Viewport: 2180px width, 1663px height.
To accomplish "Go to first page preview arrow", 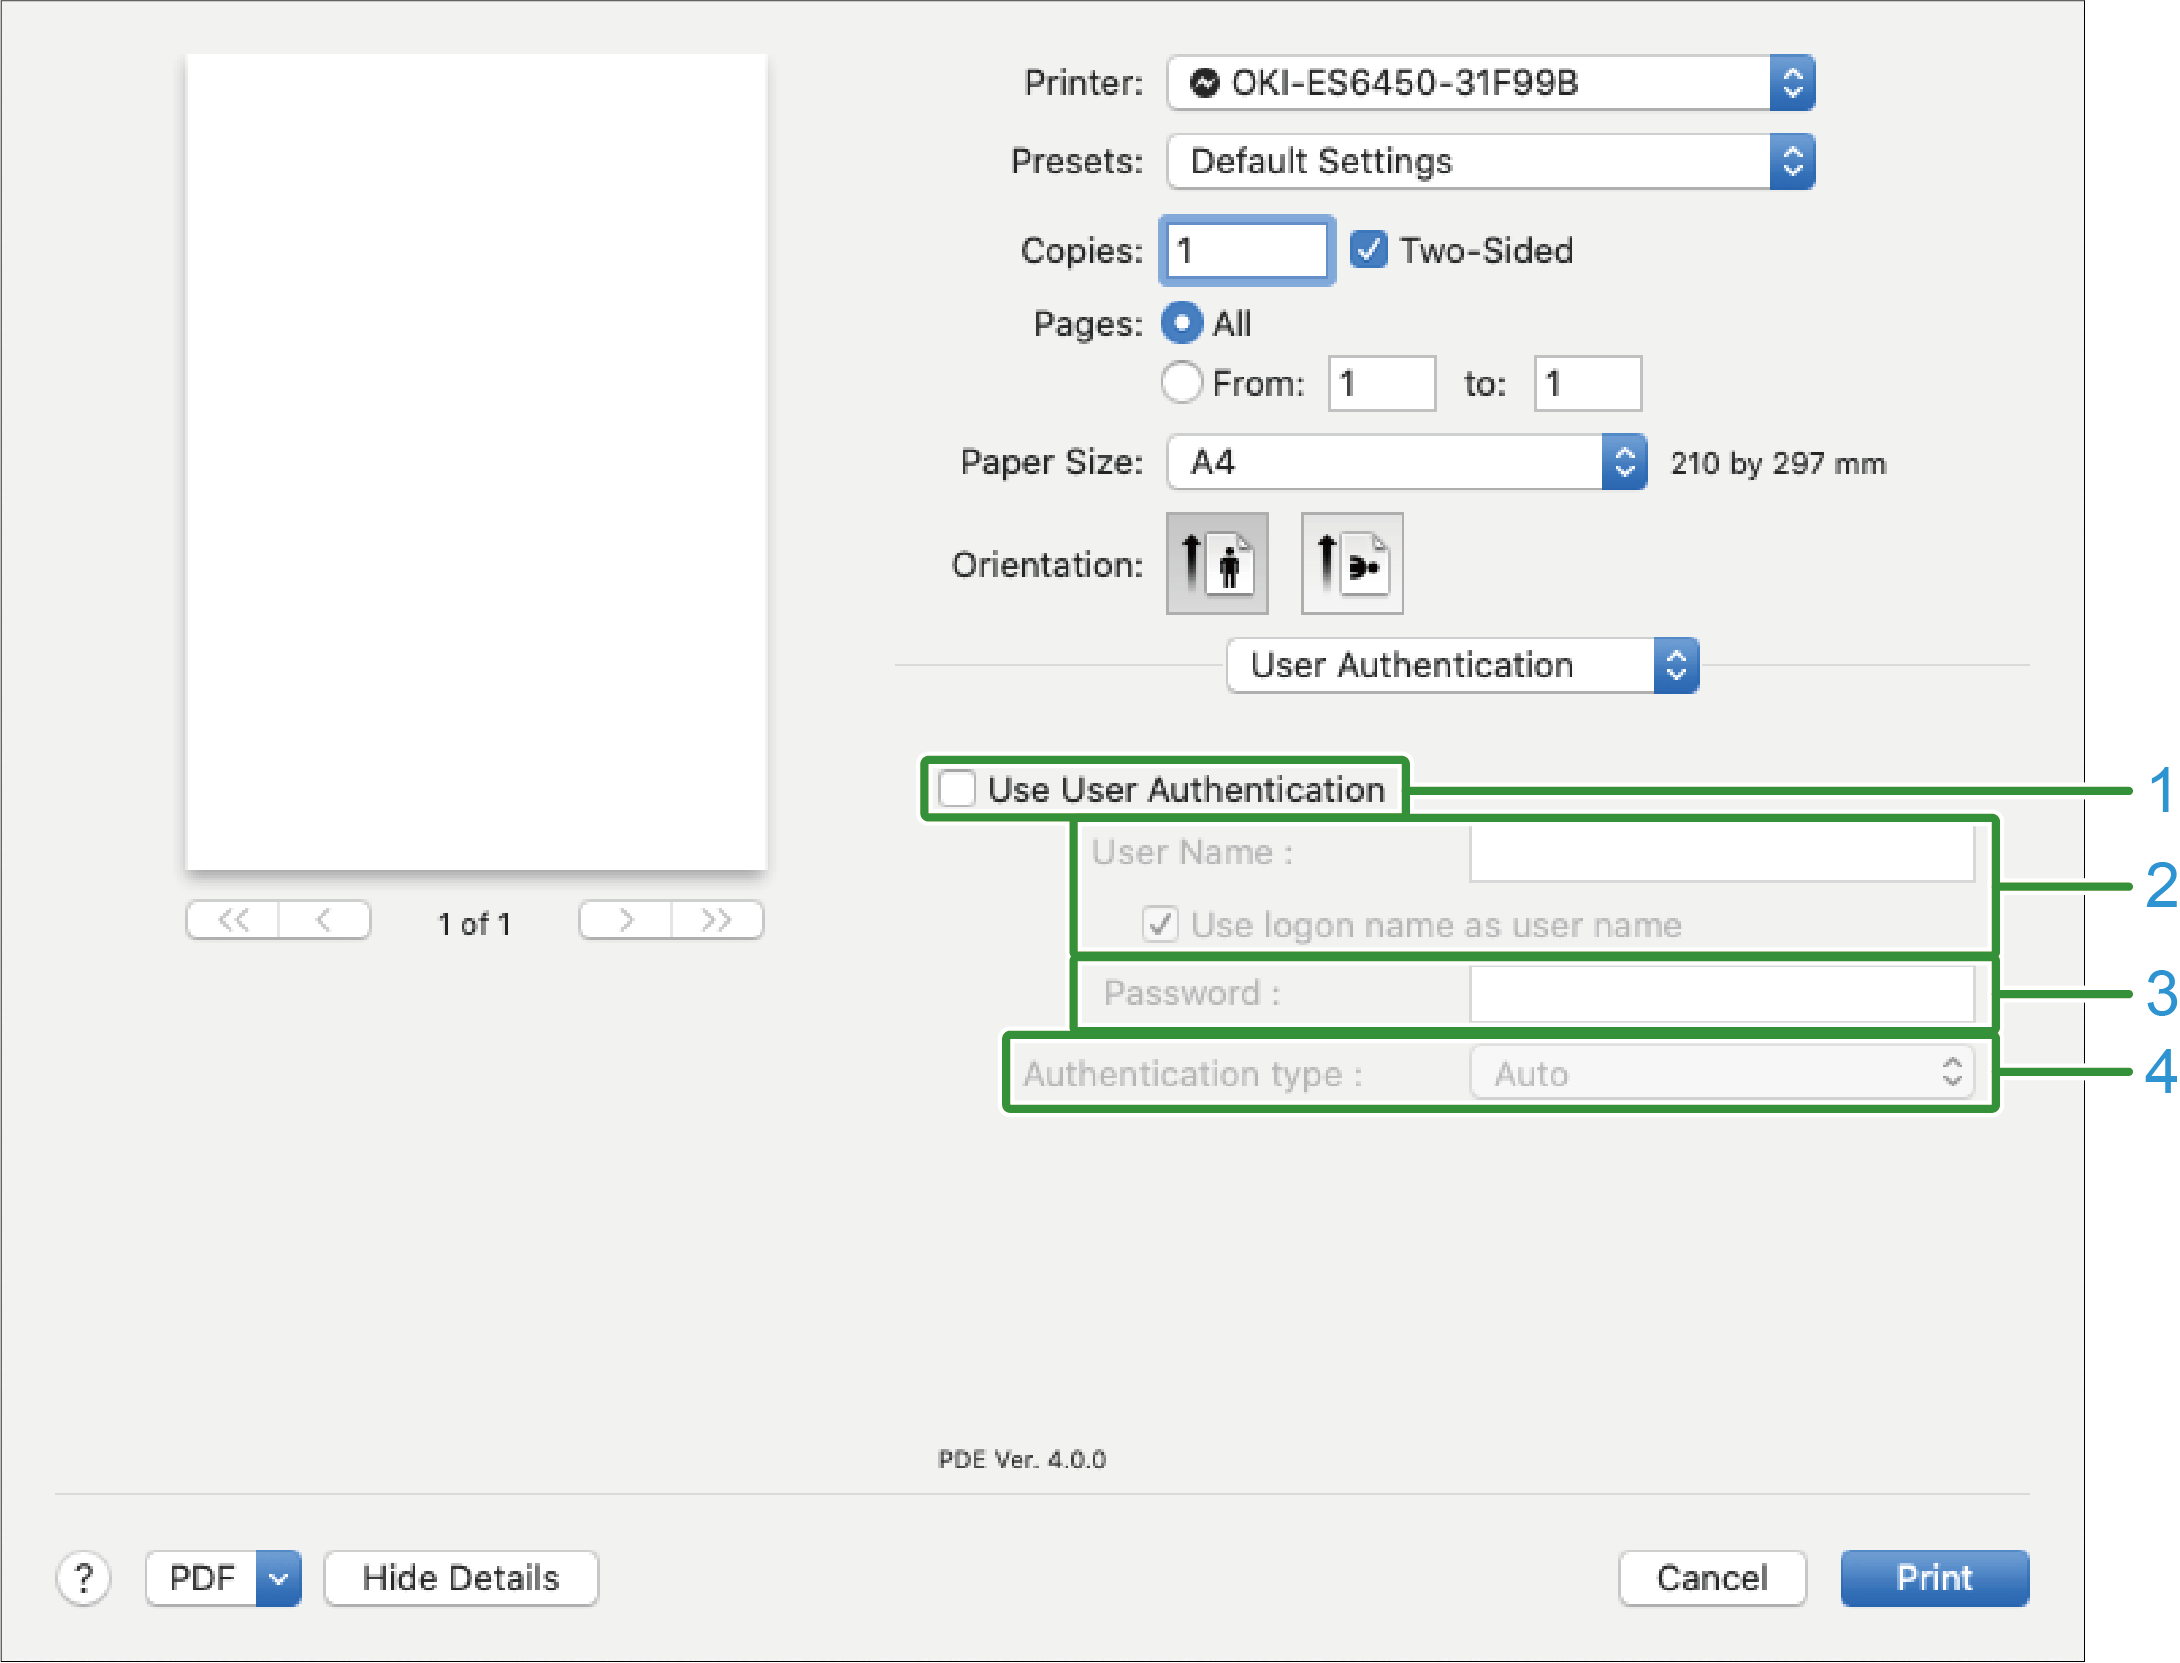I will click(x=233, y=920).
